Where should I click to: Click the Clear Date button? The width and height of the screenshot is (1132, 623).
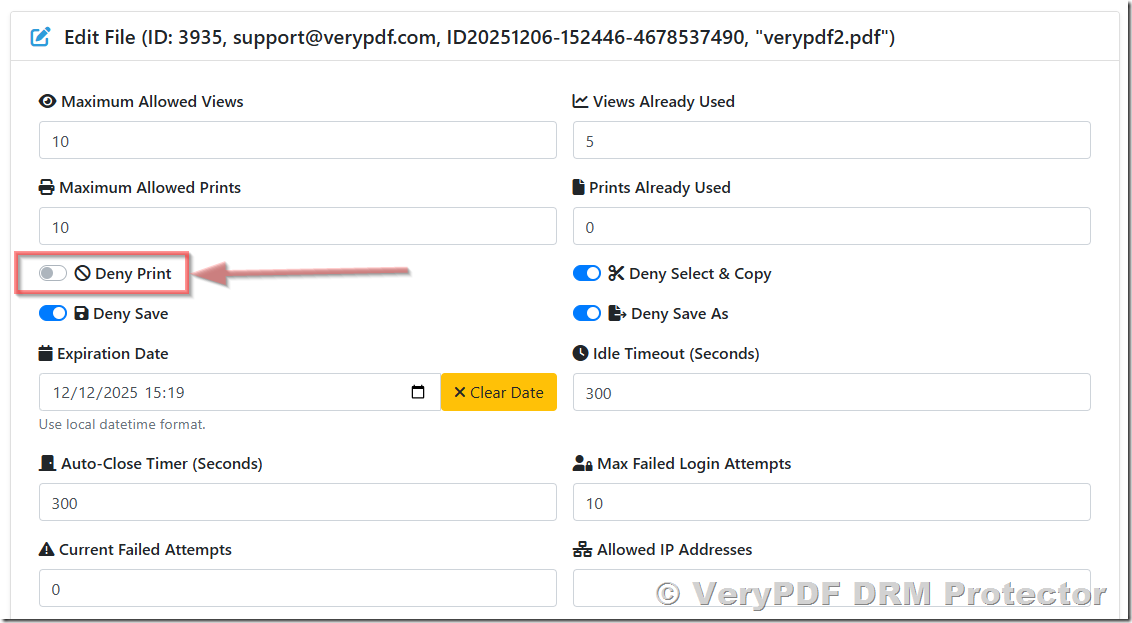pos(498,392)
